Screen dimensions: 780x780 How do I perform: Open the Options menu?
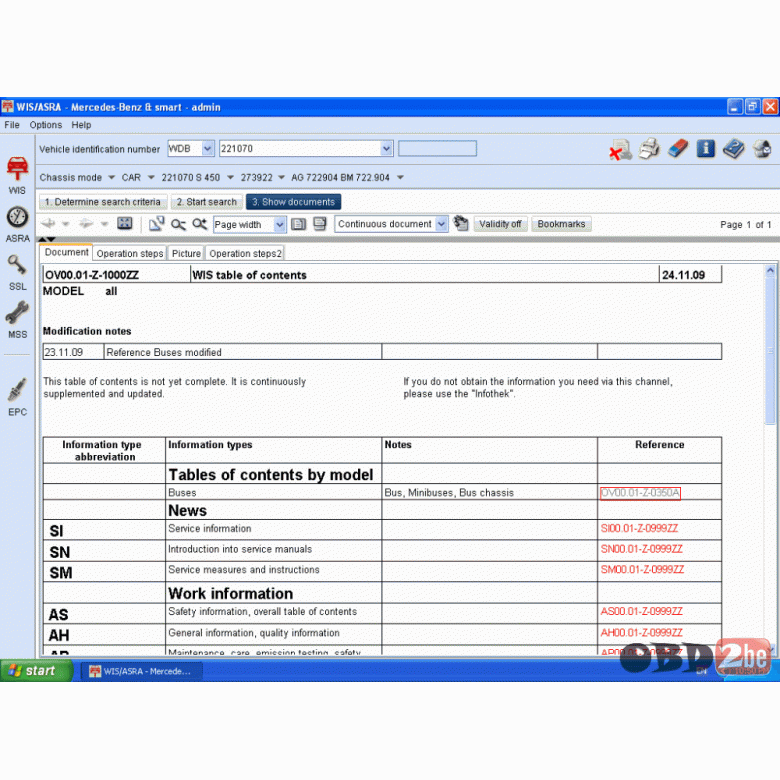(46, 125)
